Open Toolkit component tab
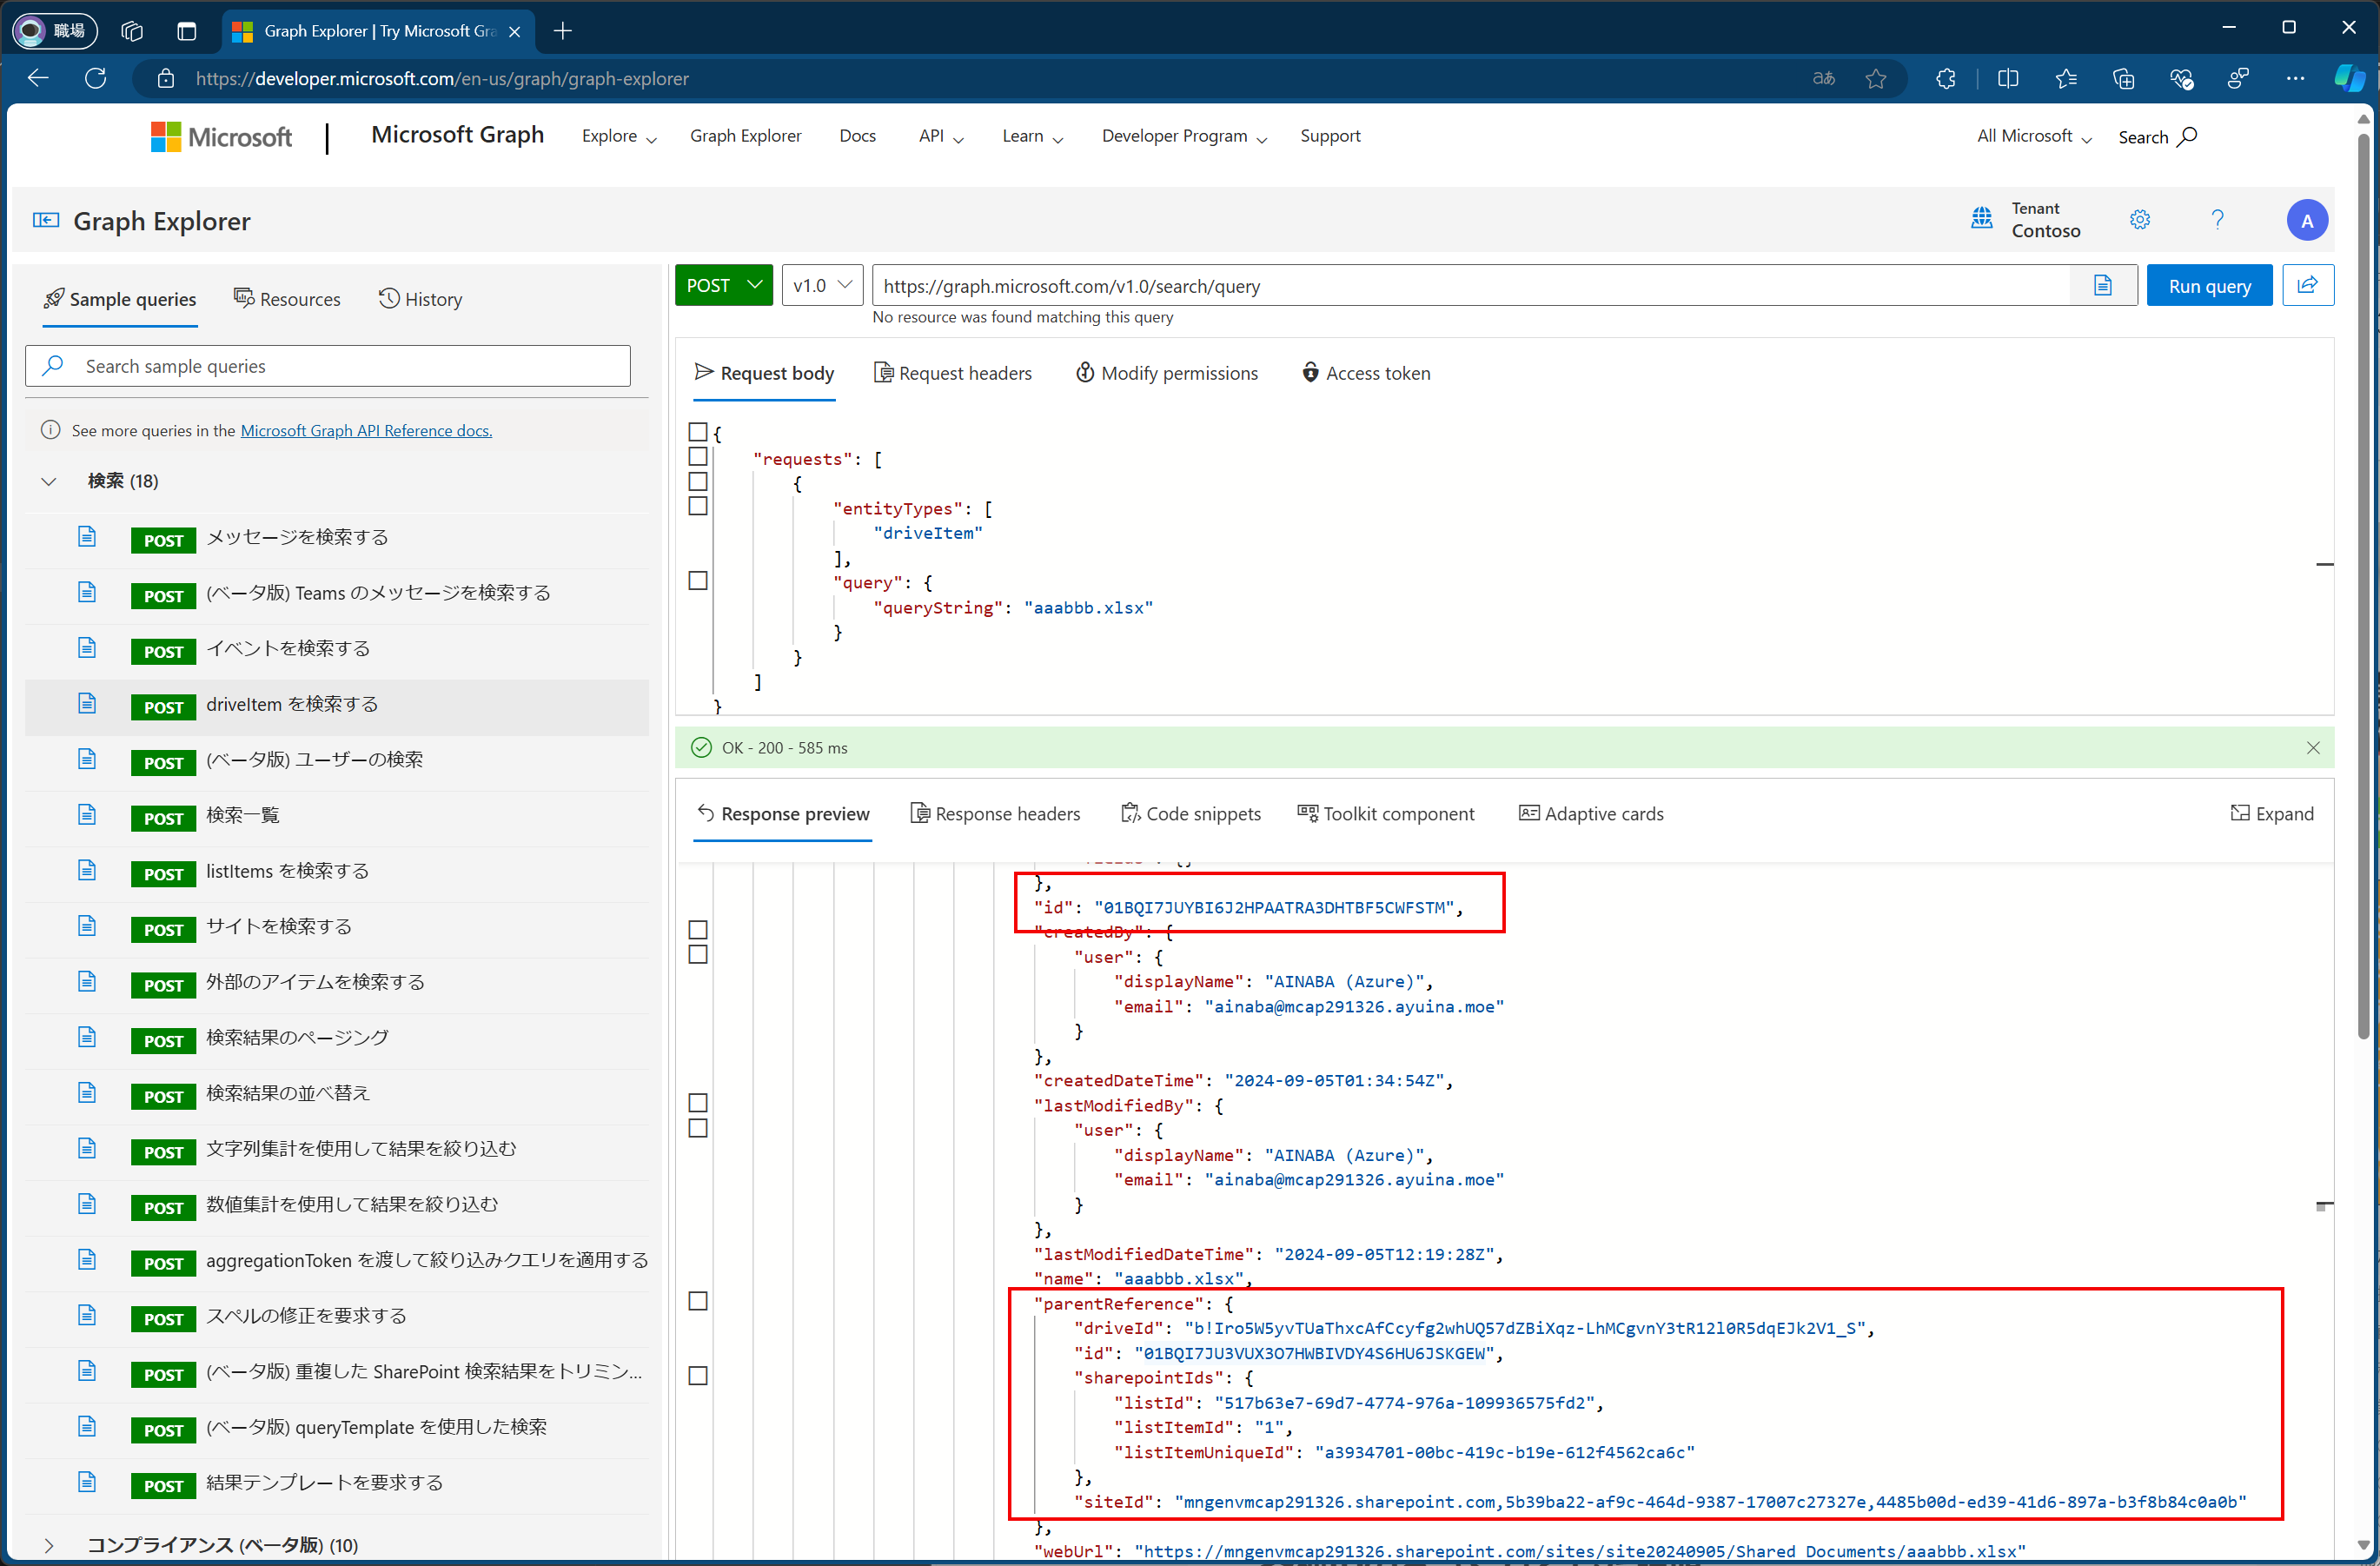This screenshot has width=2380, height=1566. pyautogui.click(x=1385, y=814)
